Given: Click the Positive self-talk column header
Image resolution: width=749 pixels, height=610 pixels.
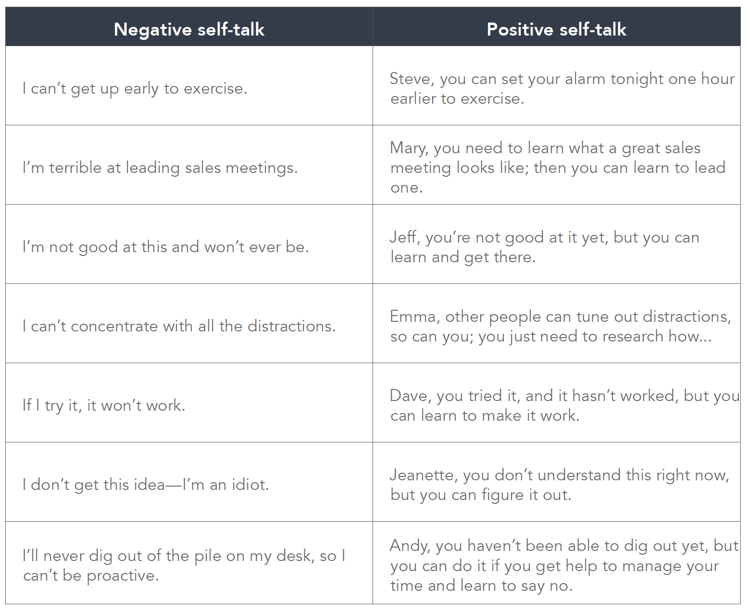Looking at the screenshot, I should click(x=556, y=29).
